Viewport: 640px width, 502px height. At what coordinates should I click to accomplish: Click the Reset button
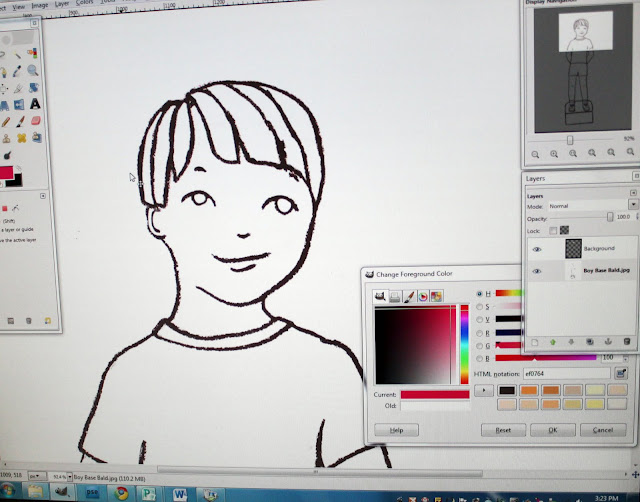503,430
